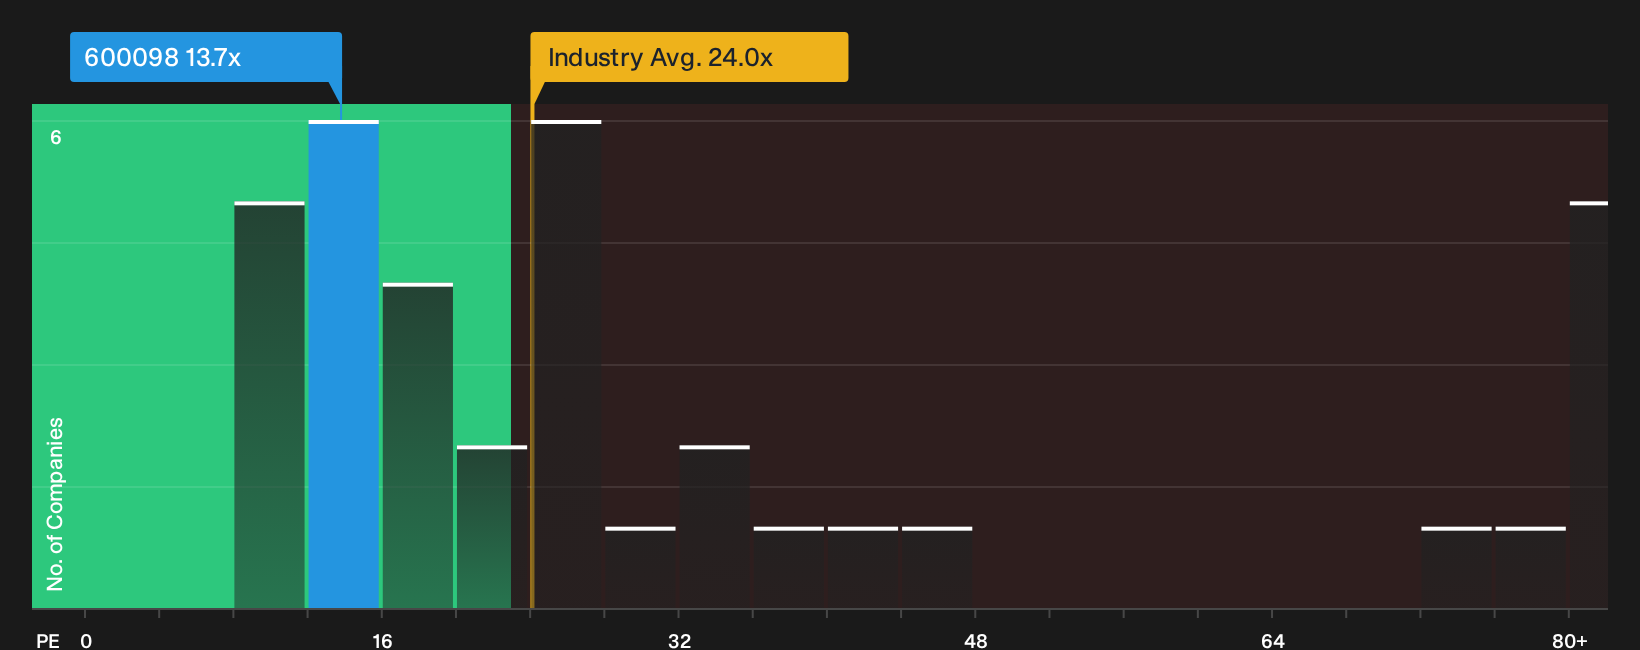Image resolution: width=1640 pixels, height=650 pixels.
Task: Click the x-axis label 32
Action: [x=679, y=640]
